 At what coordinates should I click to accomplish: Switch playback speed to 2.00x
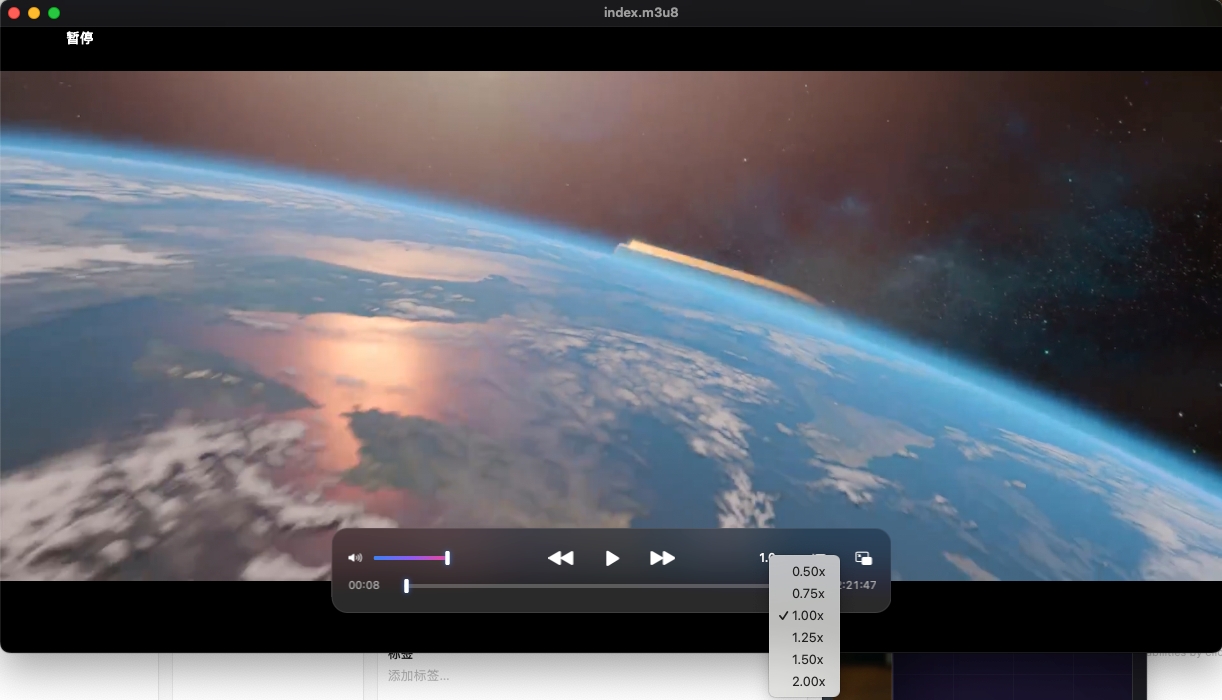(x=808, y=682)
